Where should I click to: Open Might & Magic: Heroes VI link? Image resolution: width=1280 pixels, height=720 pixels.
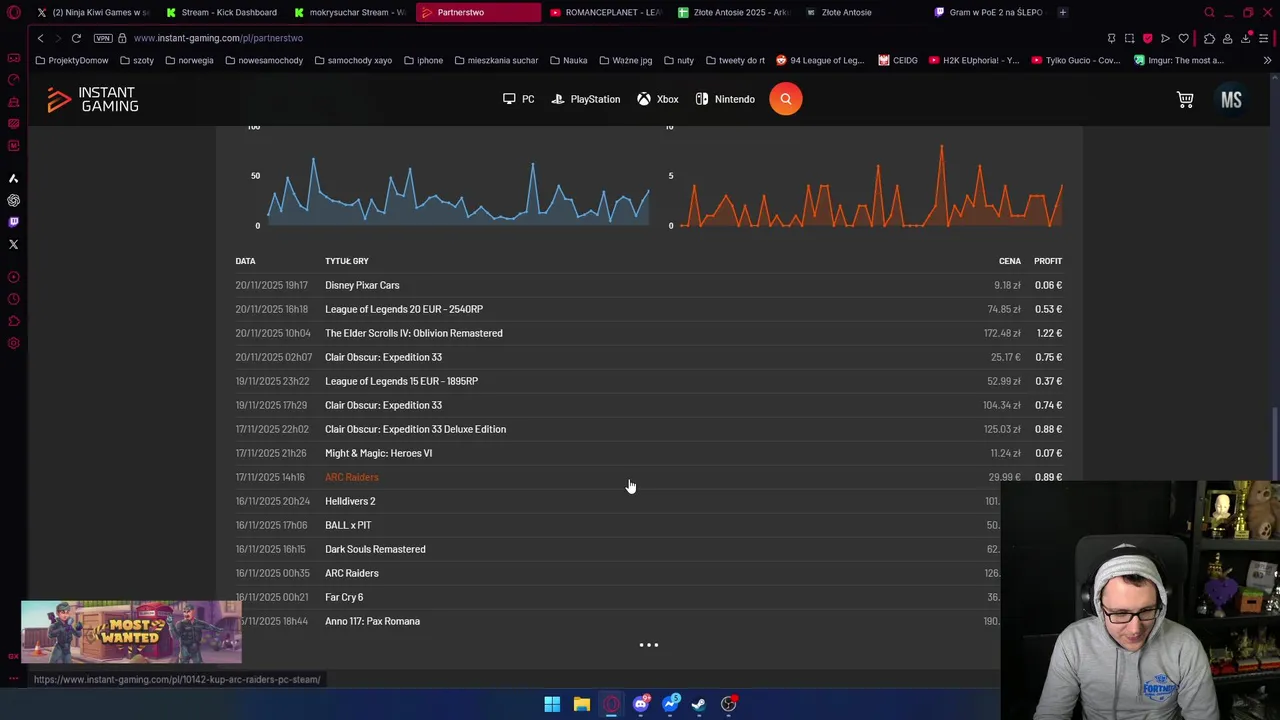378,453
